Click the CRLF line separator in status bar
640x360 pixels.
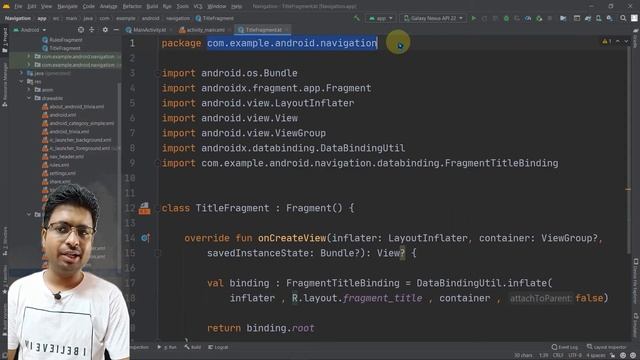tap(558, 355)
